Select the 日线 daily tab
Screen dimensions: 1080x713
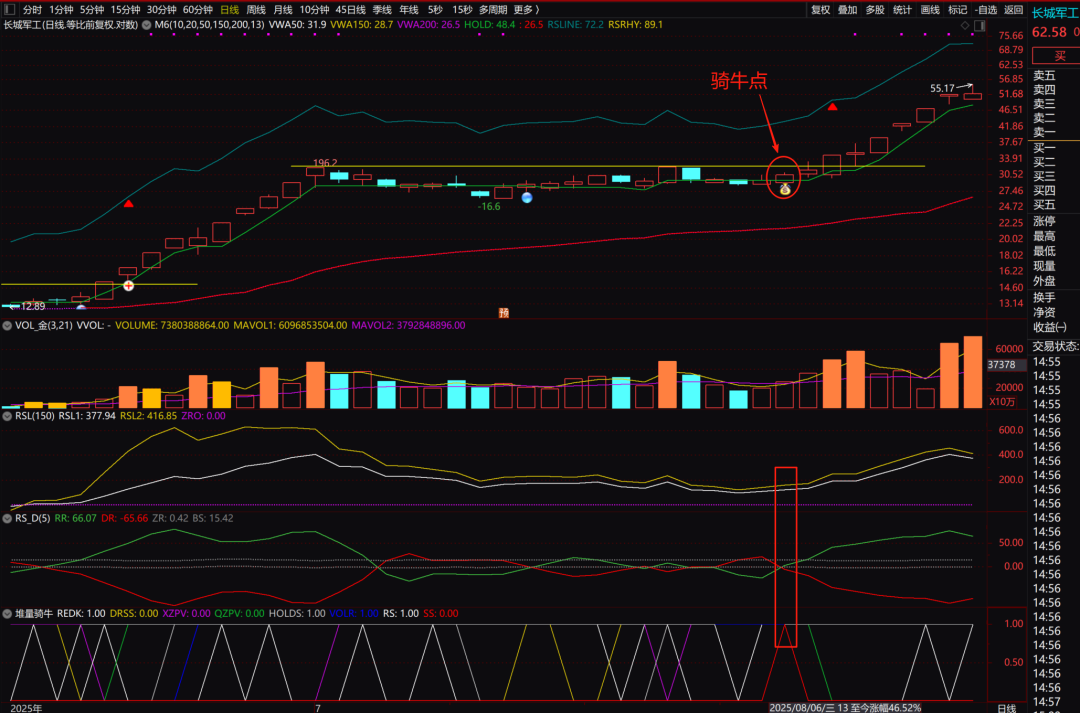pyautogui.click(x=229, y=10)
